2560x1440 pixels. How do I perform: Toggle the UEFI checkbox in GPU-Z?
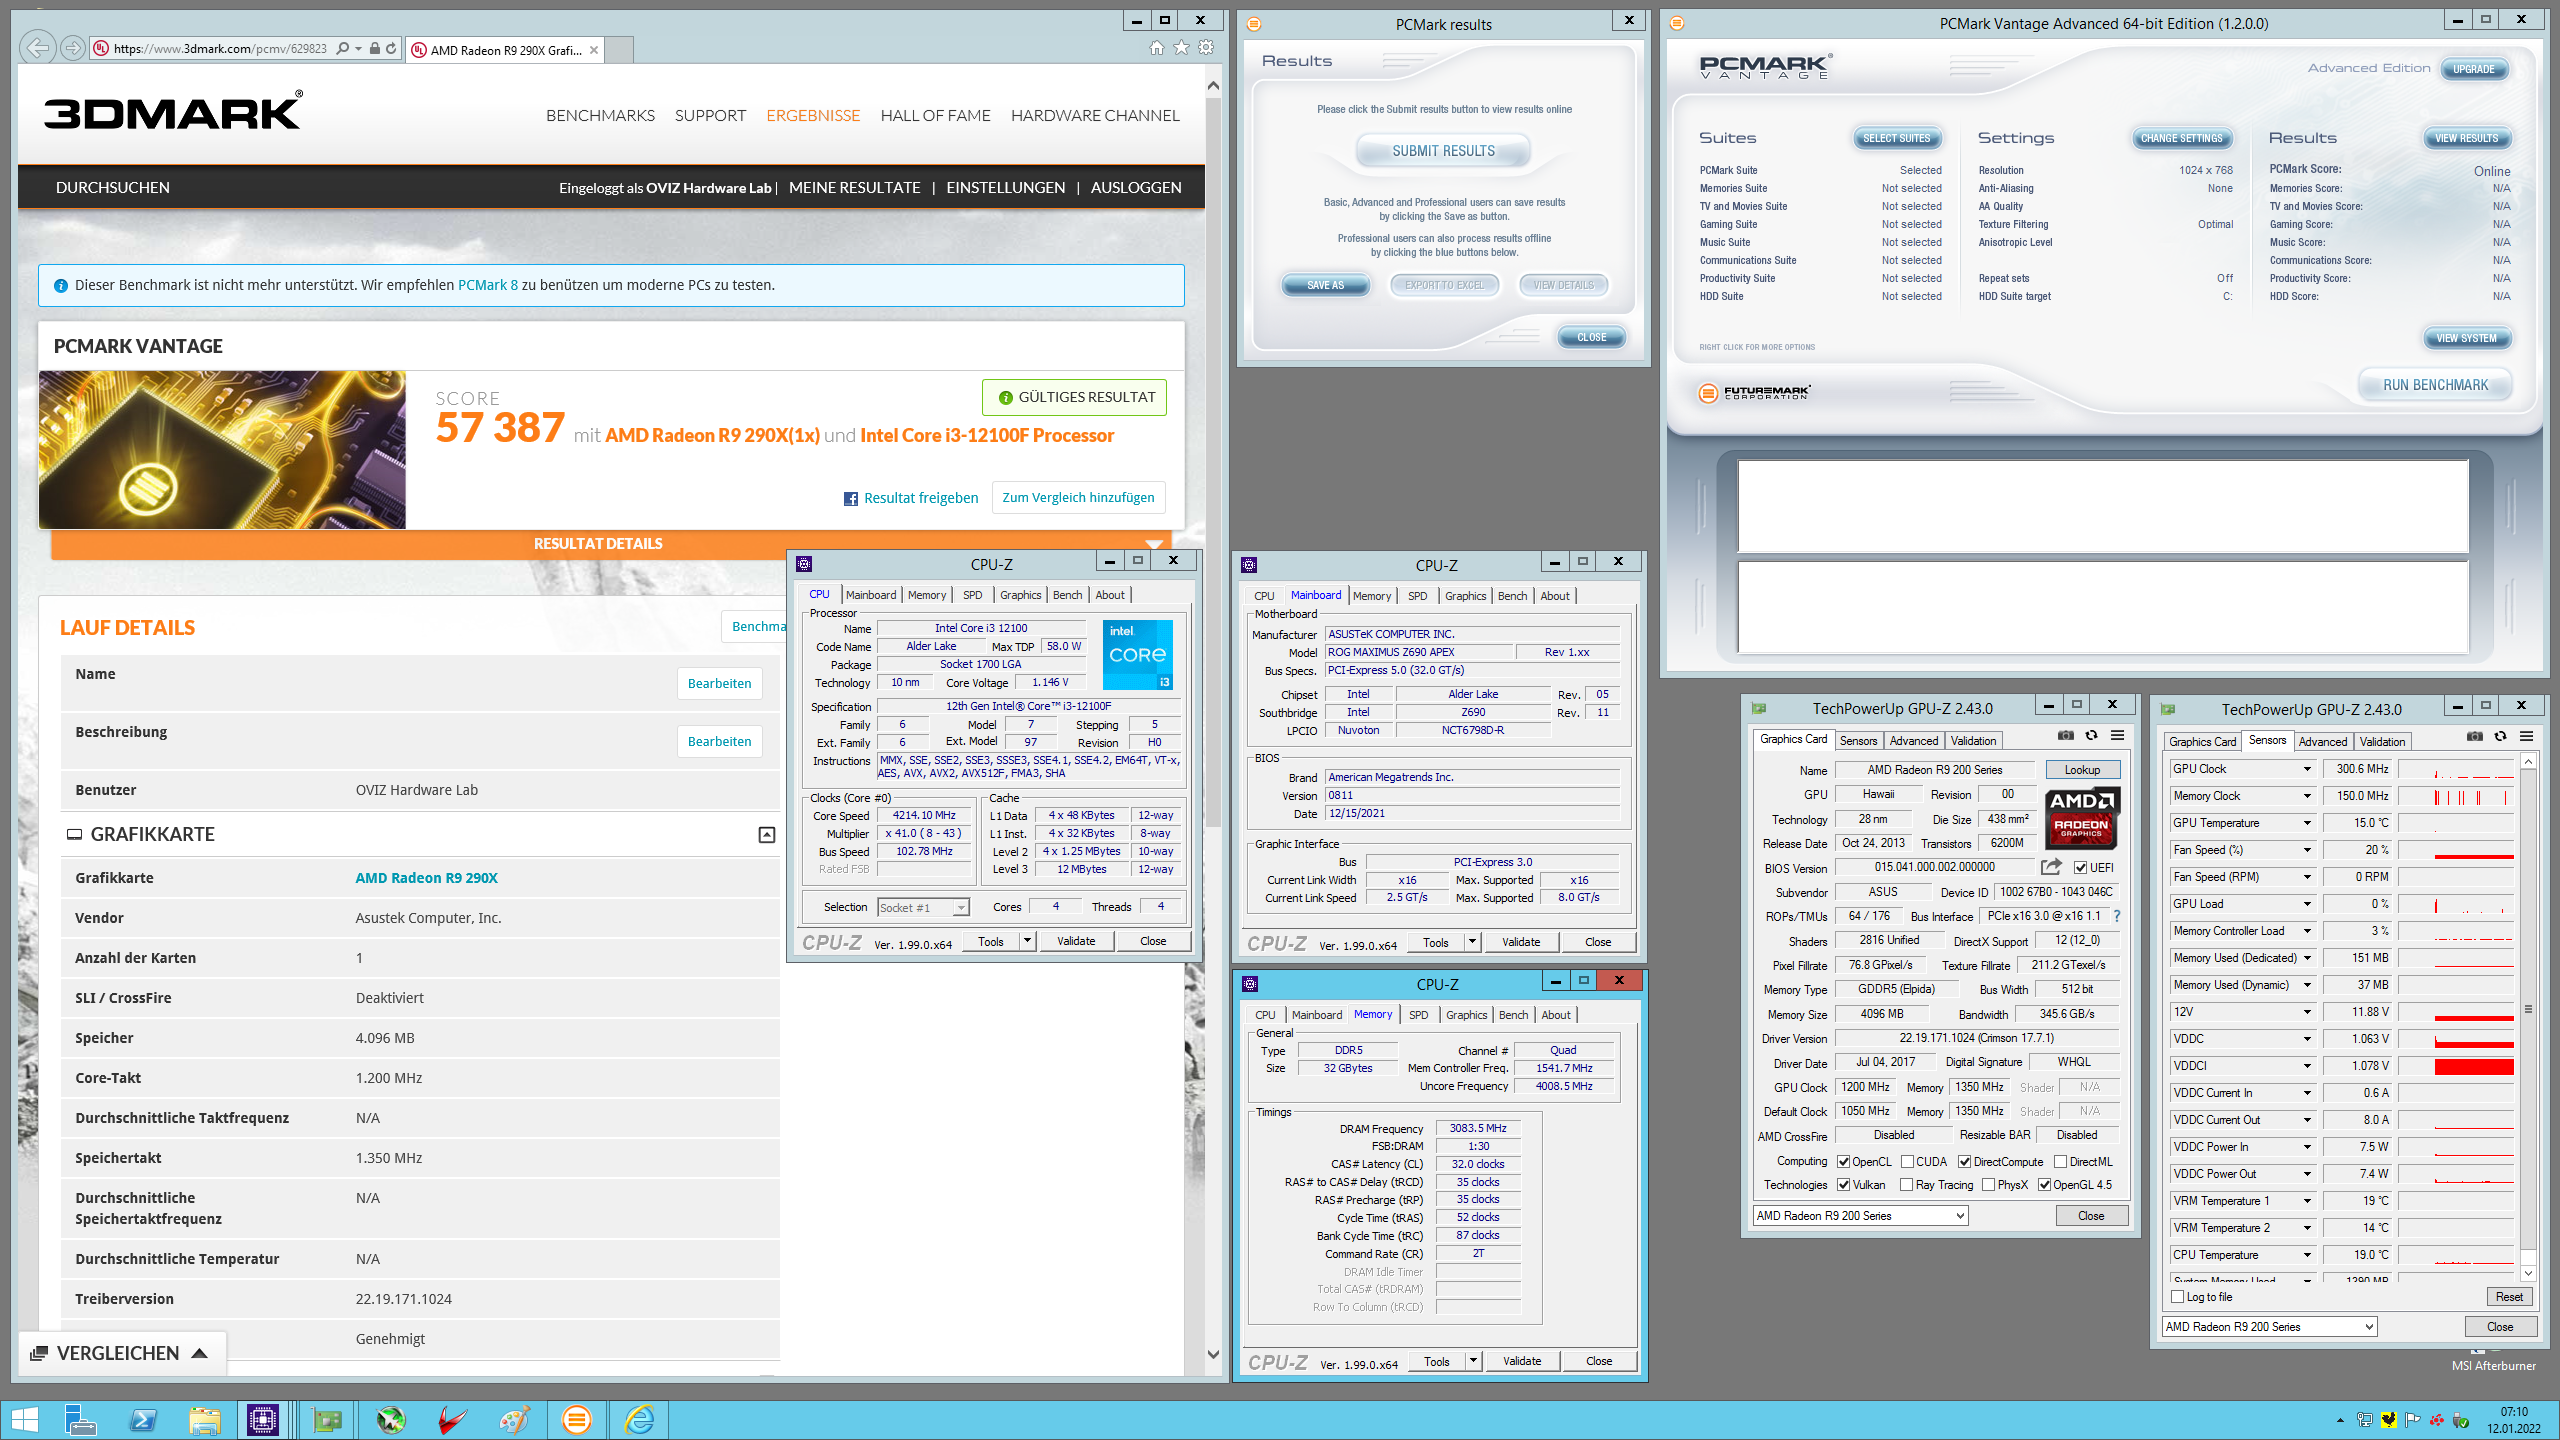tap(2080, 868)
